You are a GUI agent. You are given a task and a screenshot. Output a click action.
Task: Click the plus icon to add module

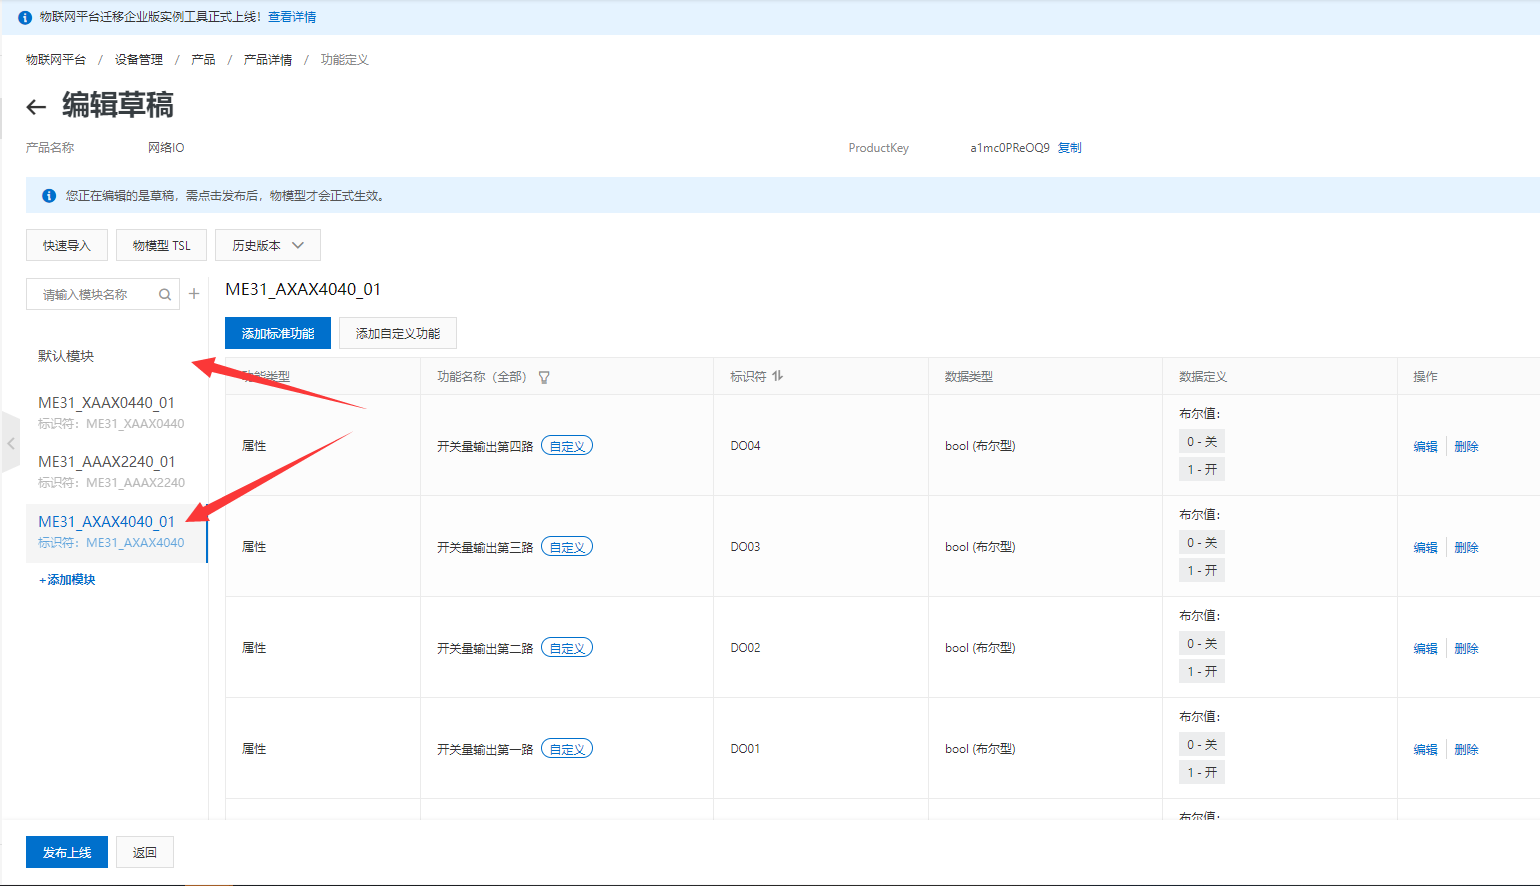[194, 294]
